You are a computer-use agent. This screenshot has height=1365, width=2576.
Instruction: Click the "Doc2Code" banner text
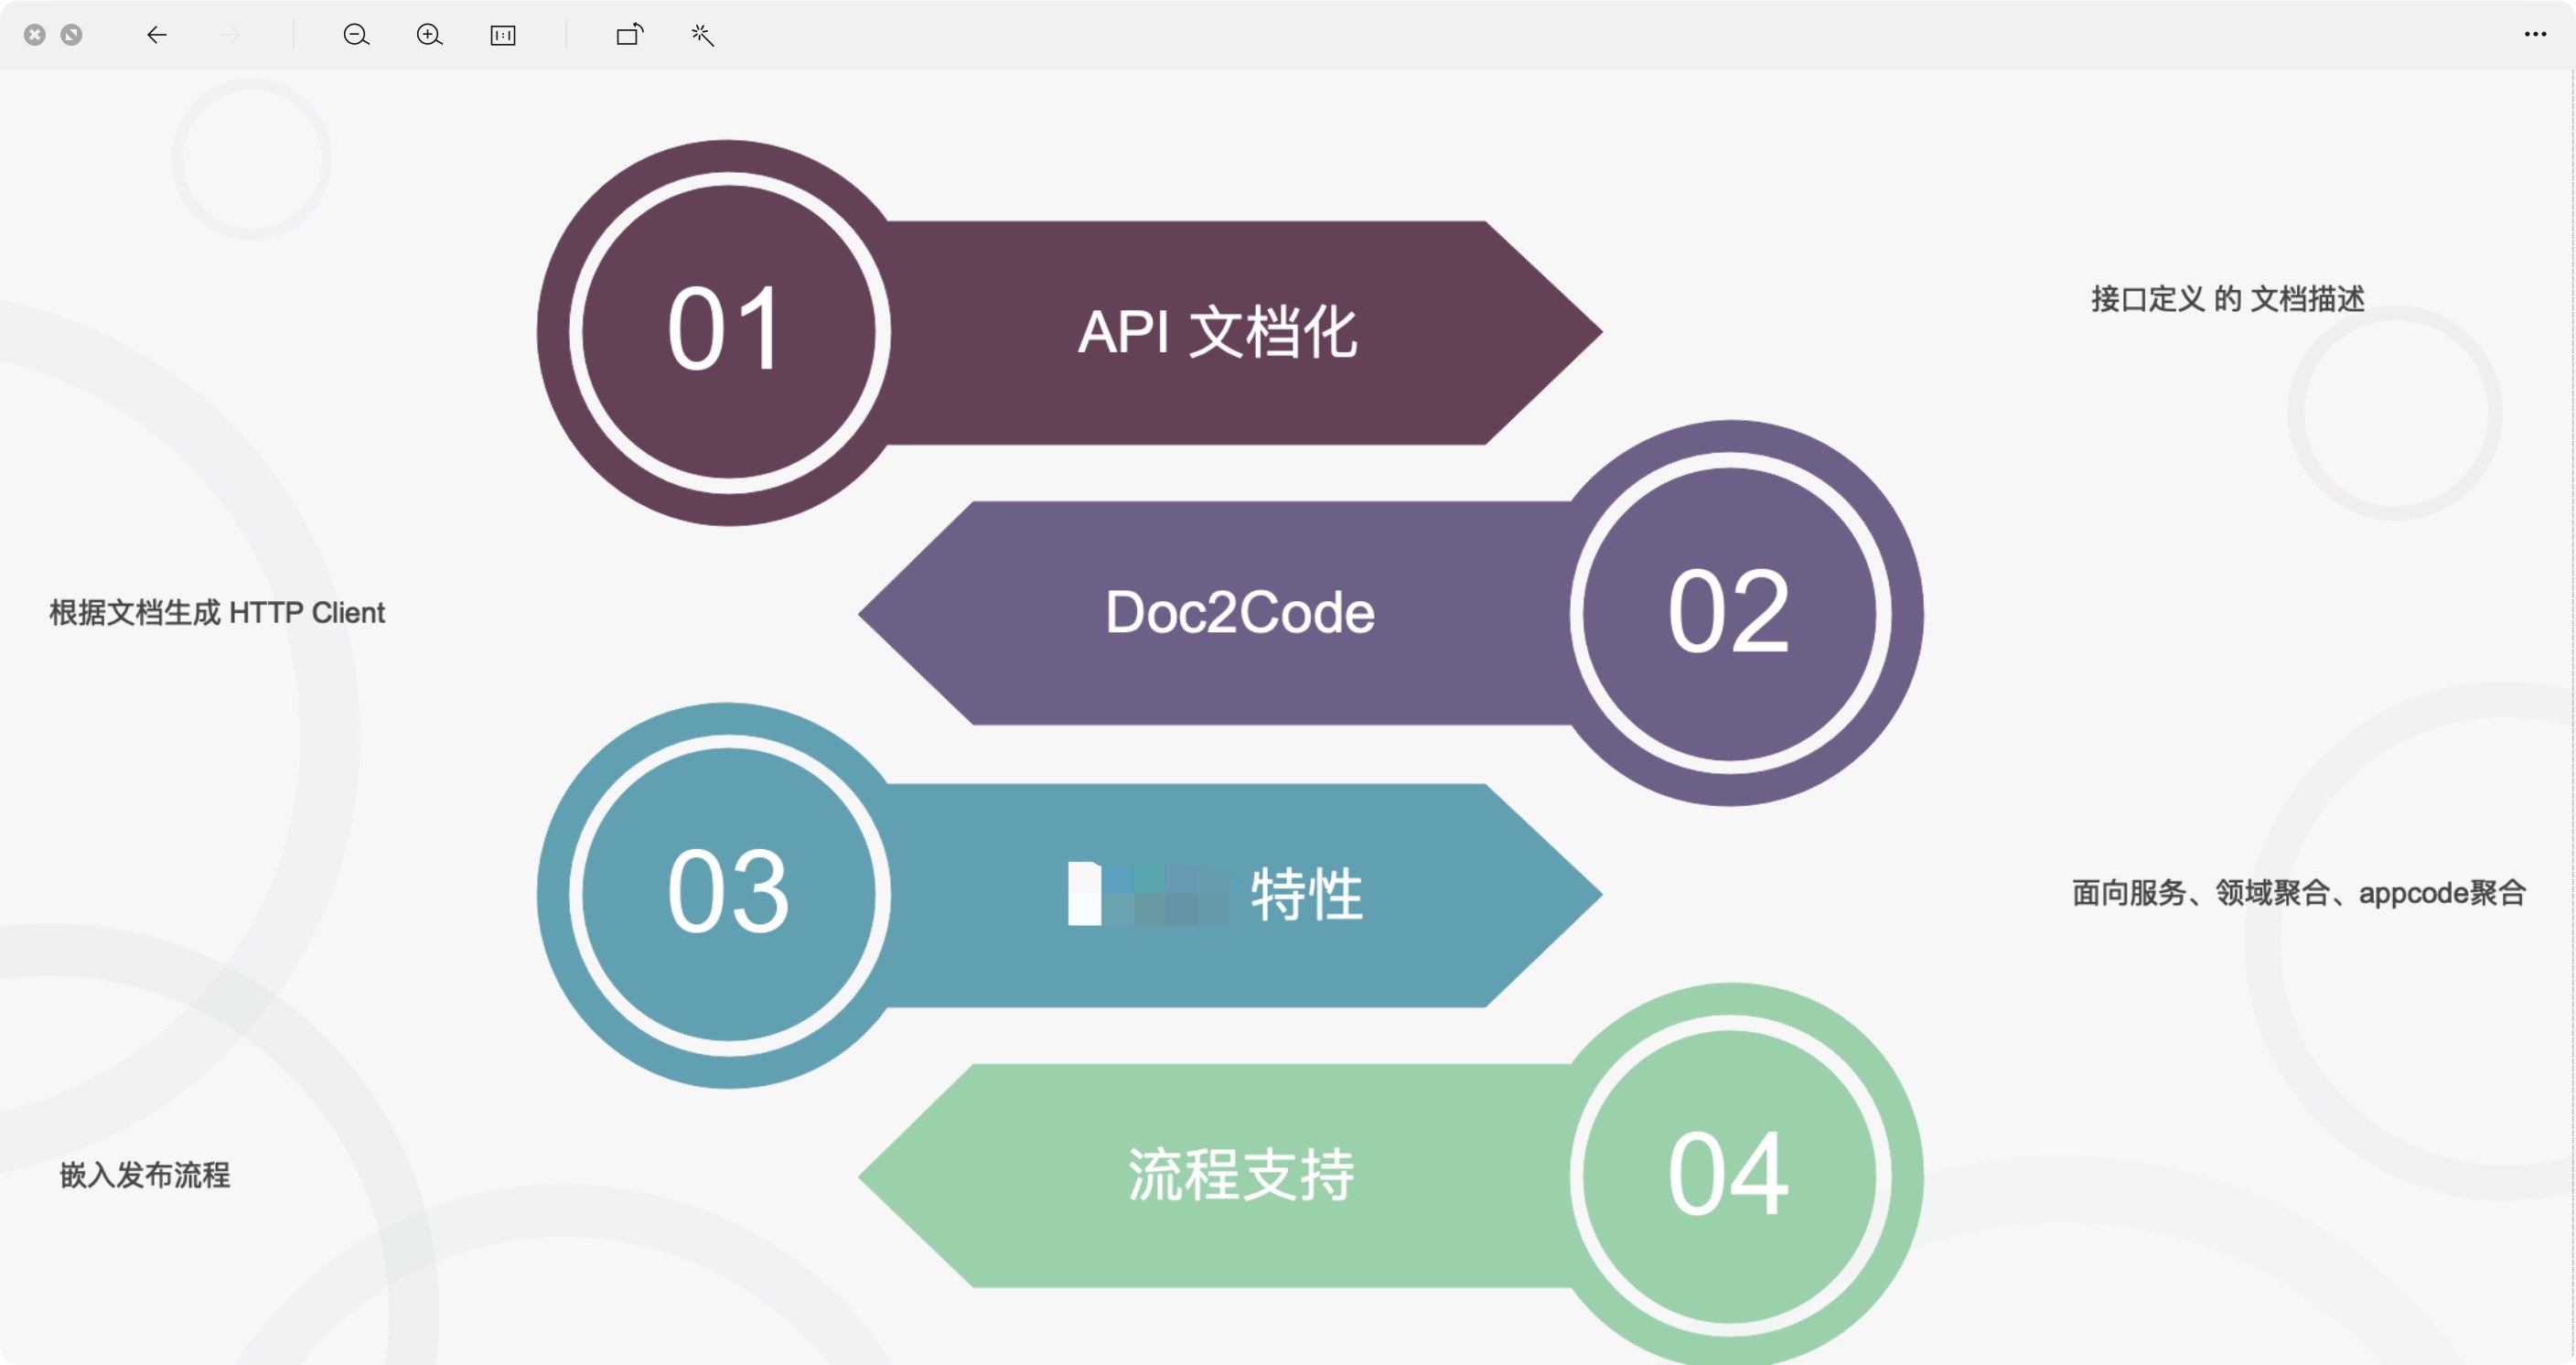point(1240,613)
